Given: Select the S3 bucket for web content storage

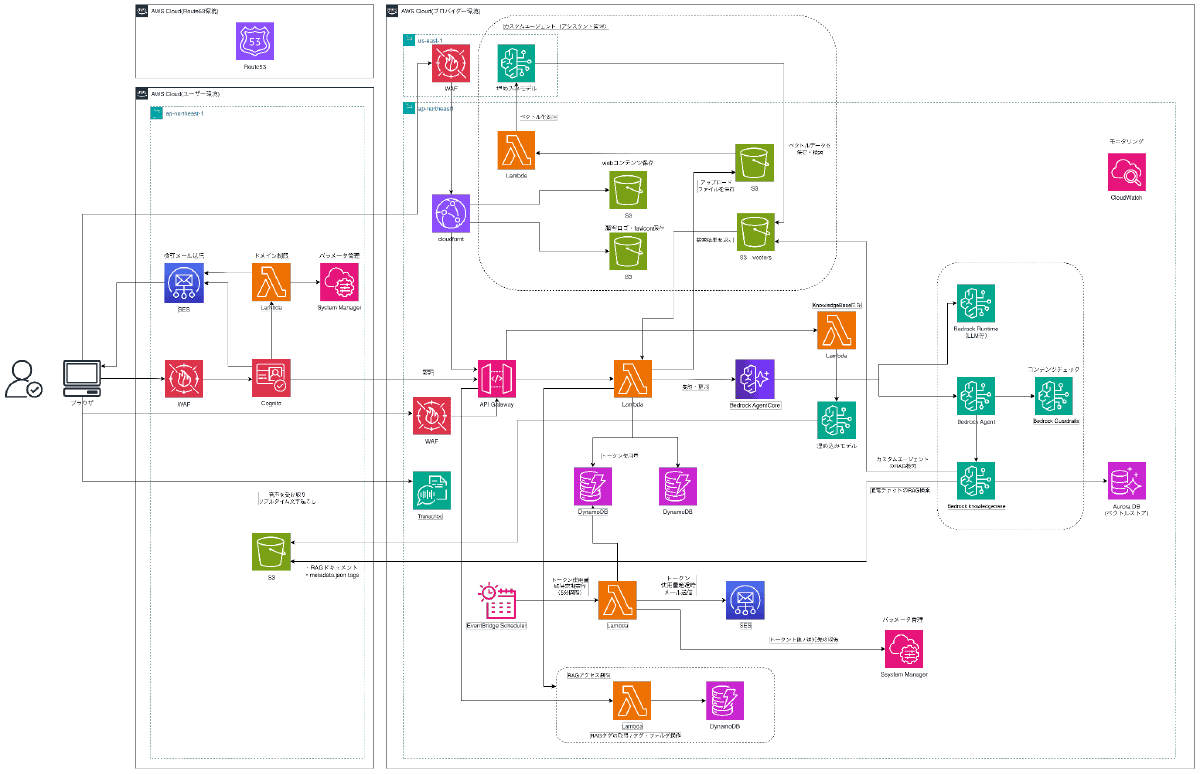Looking at the screenshot, I should point(630,188).
